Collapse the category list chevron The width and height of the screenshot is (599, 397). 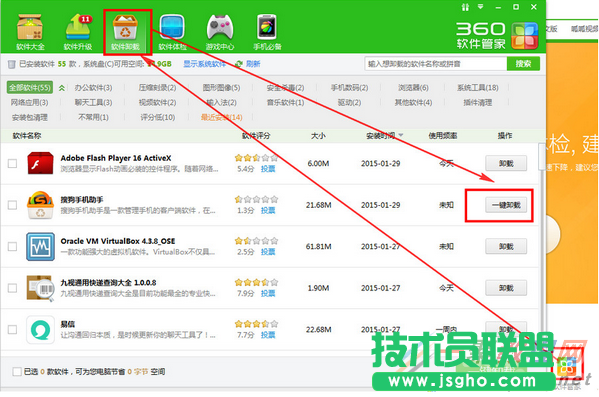[62, 88]
